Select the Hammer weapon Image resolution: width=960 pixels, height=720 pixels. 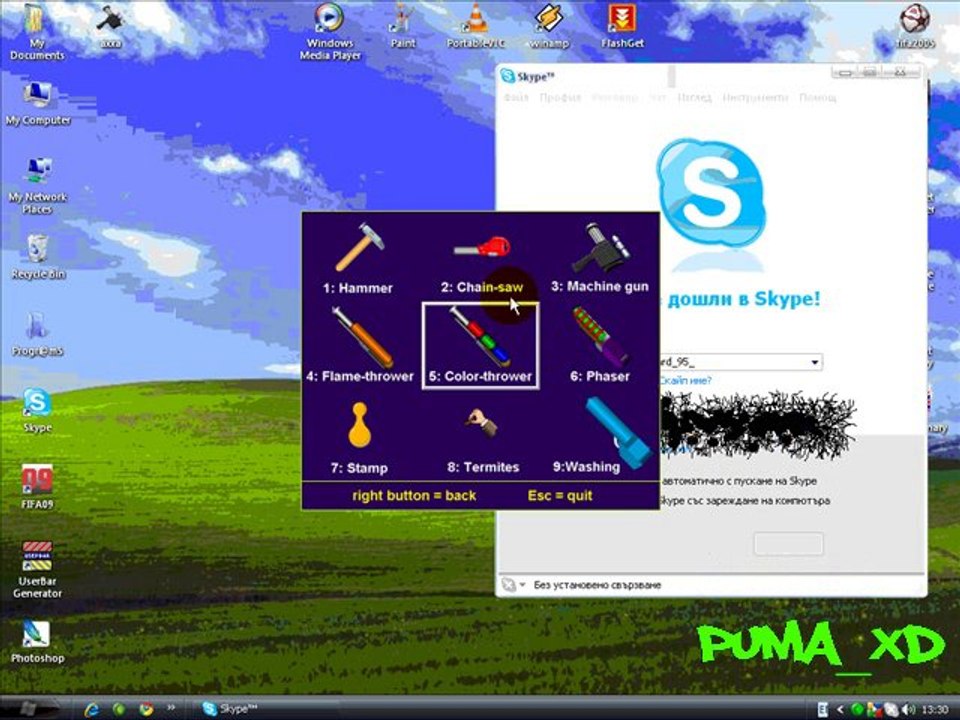[359, 258]
